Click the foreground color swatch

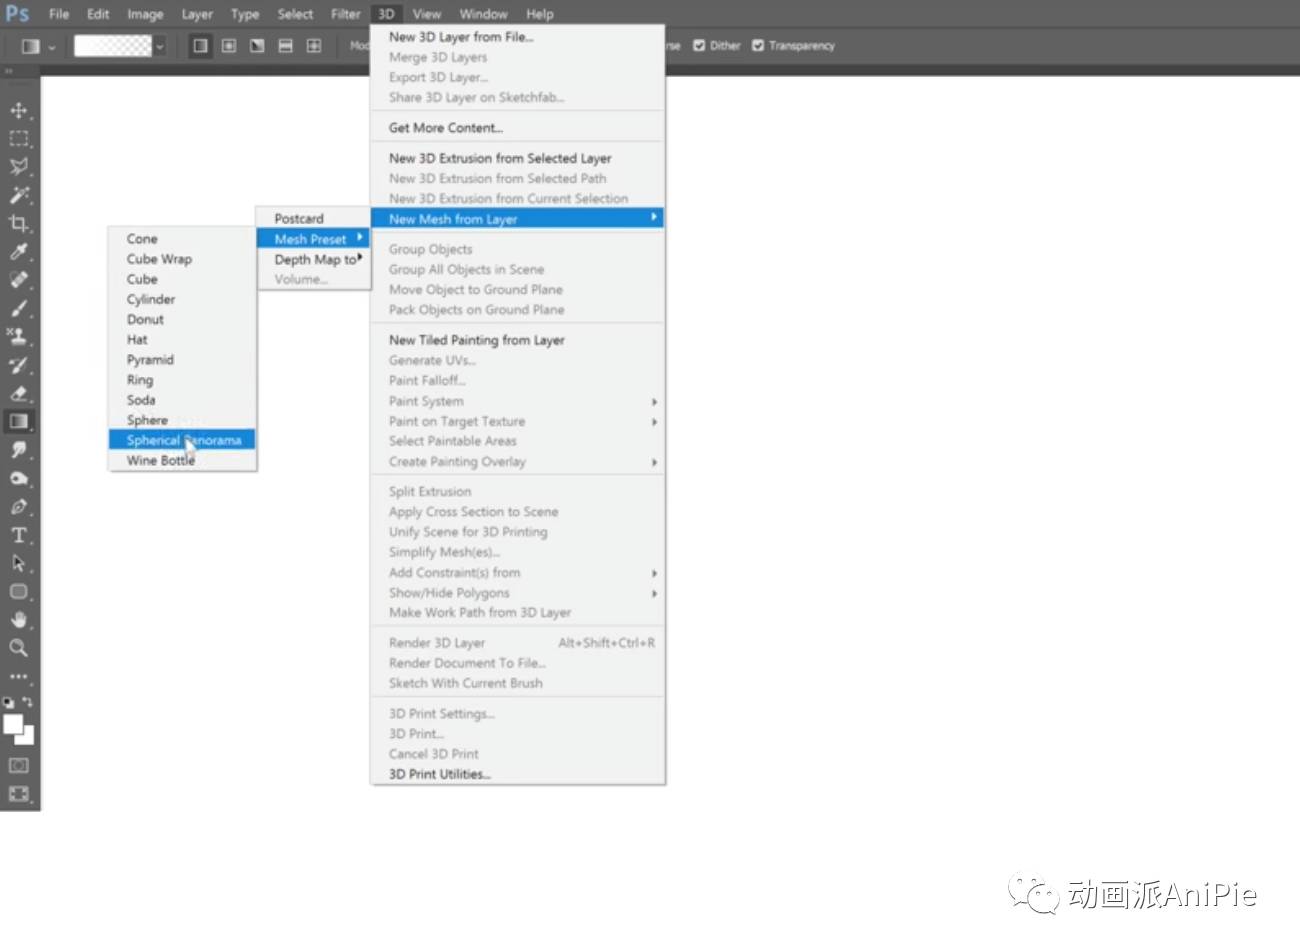(13, 724)
